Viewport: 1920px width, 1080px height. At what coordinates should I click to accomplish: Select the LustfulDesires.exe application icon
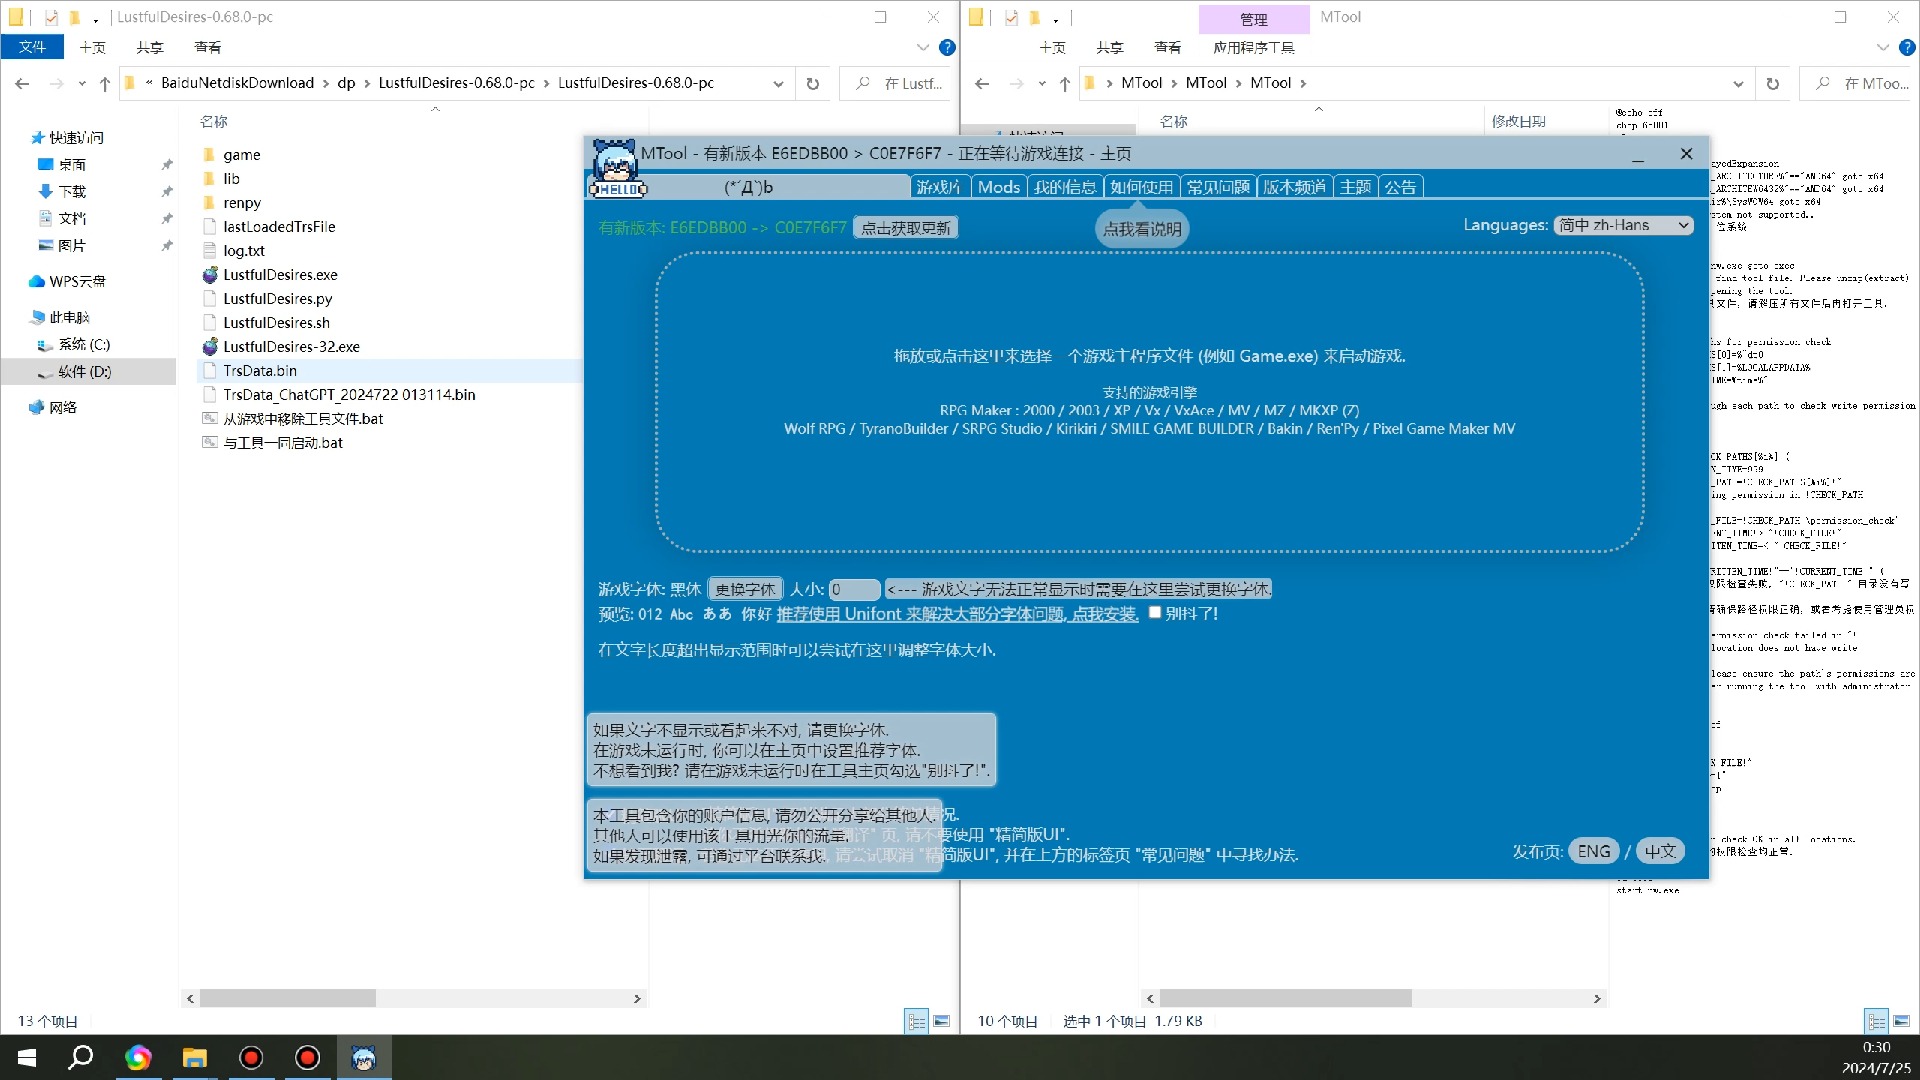pos(210,275)
